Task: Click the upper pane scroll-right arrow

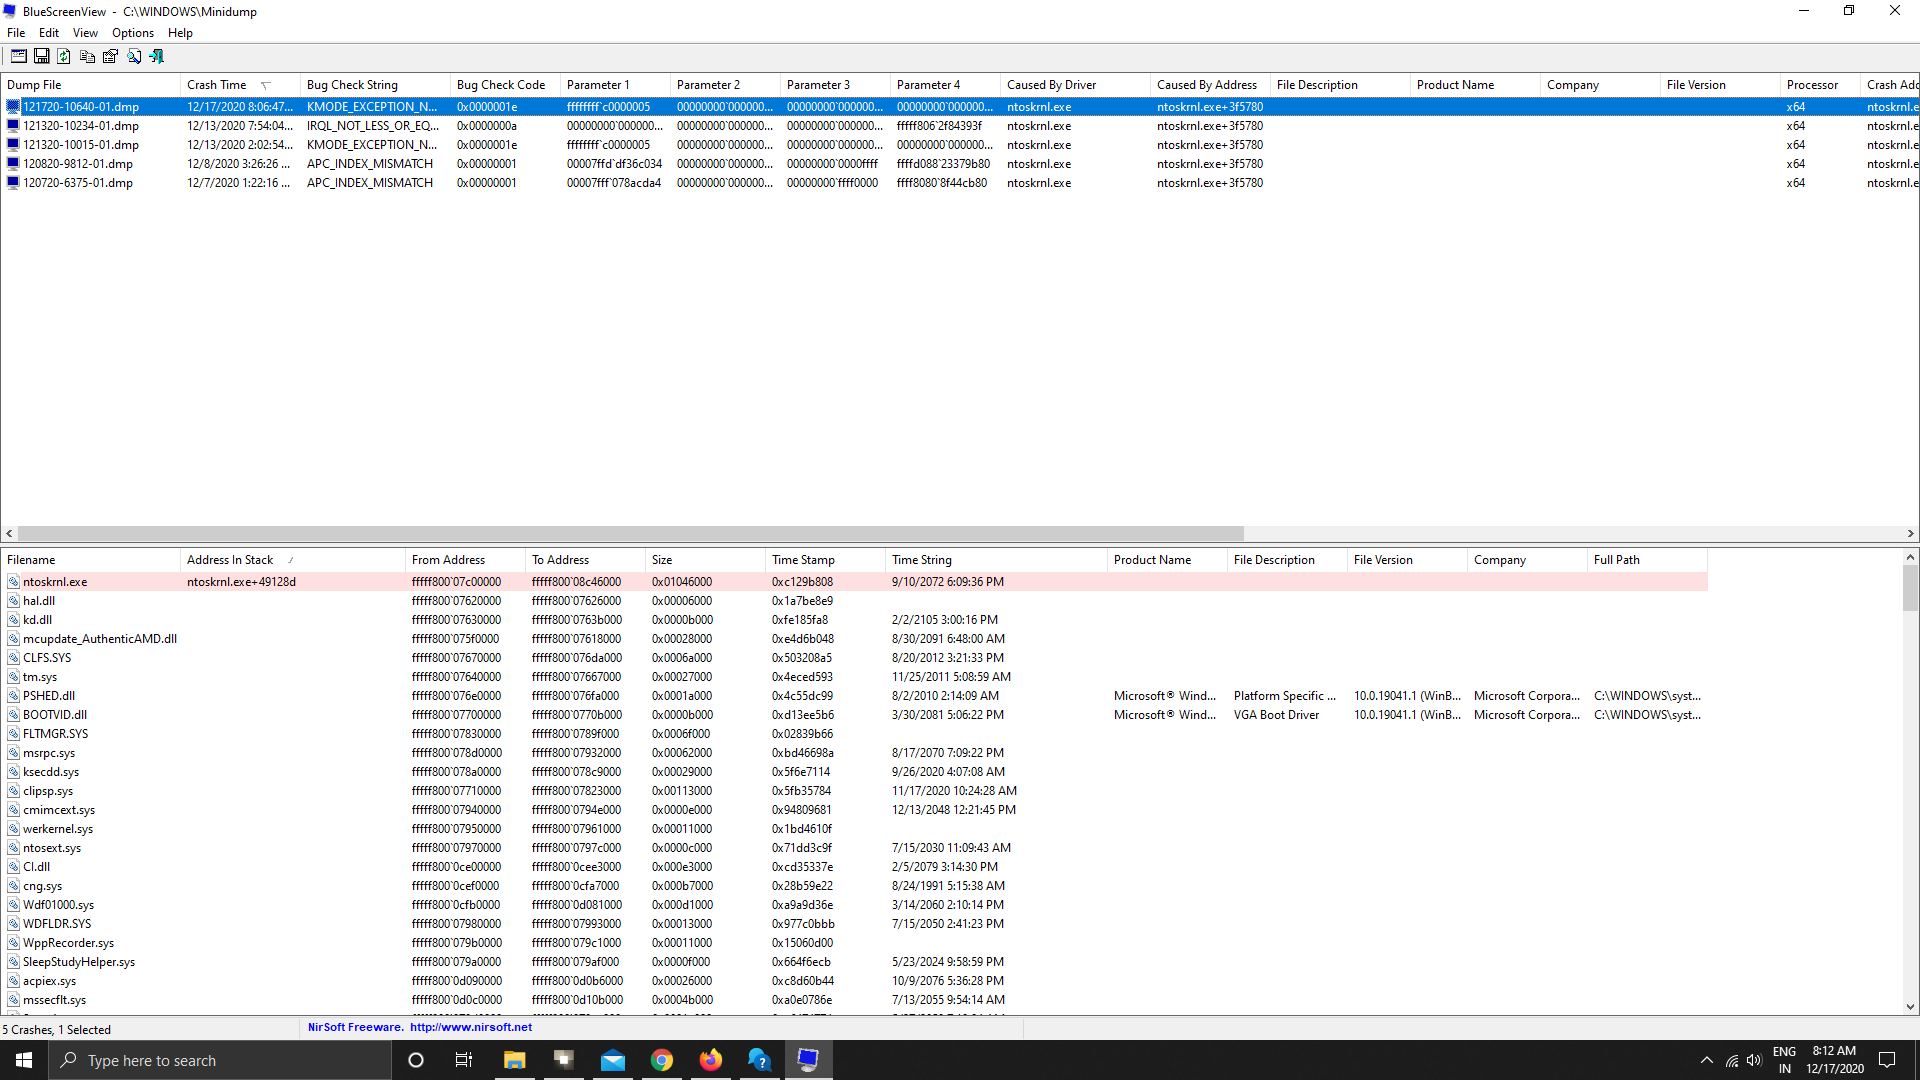Action: [x=1911, y=534]
